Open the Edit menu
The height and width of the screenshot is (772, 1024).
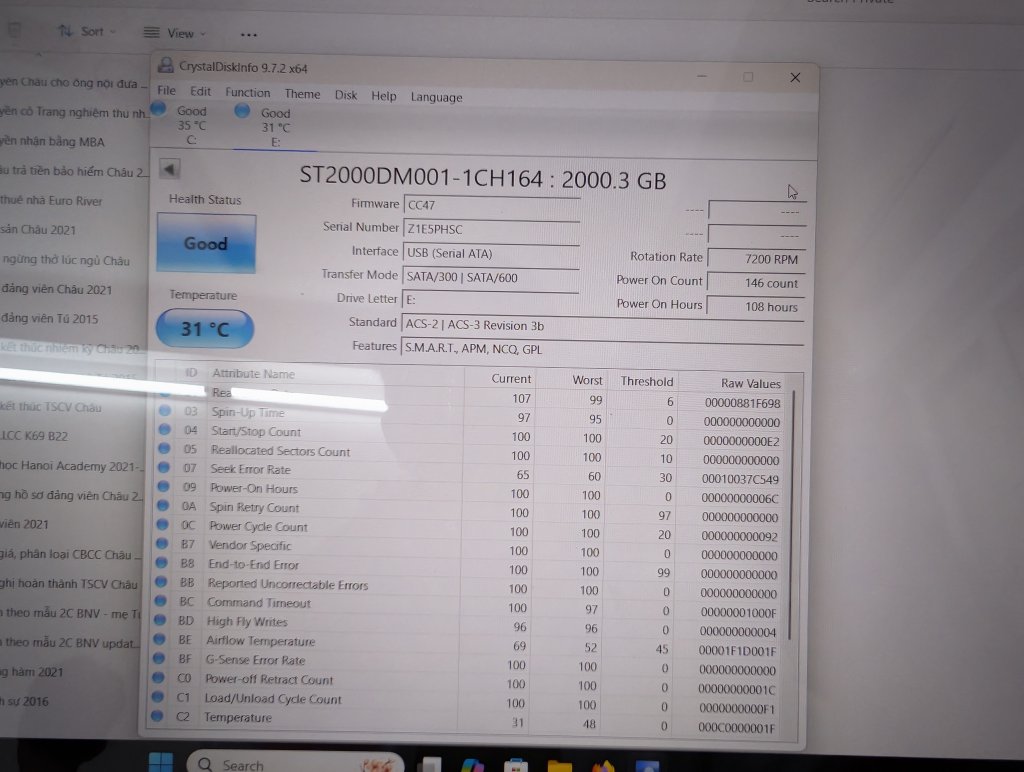(200, 91)
